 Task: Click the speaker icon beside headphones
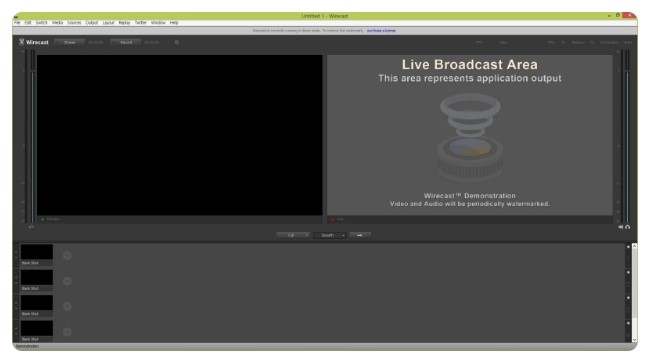click(621, 227)
